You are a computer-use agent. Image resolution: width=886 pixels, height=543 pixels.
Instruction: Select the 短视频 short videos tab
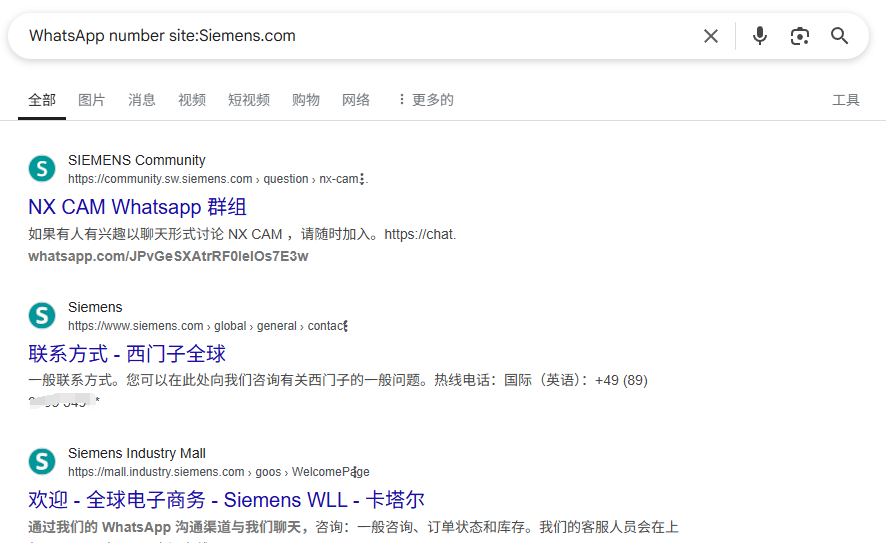[249, 100]
